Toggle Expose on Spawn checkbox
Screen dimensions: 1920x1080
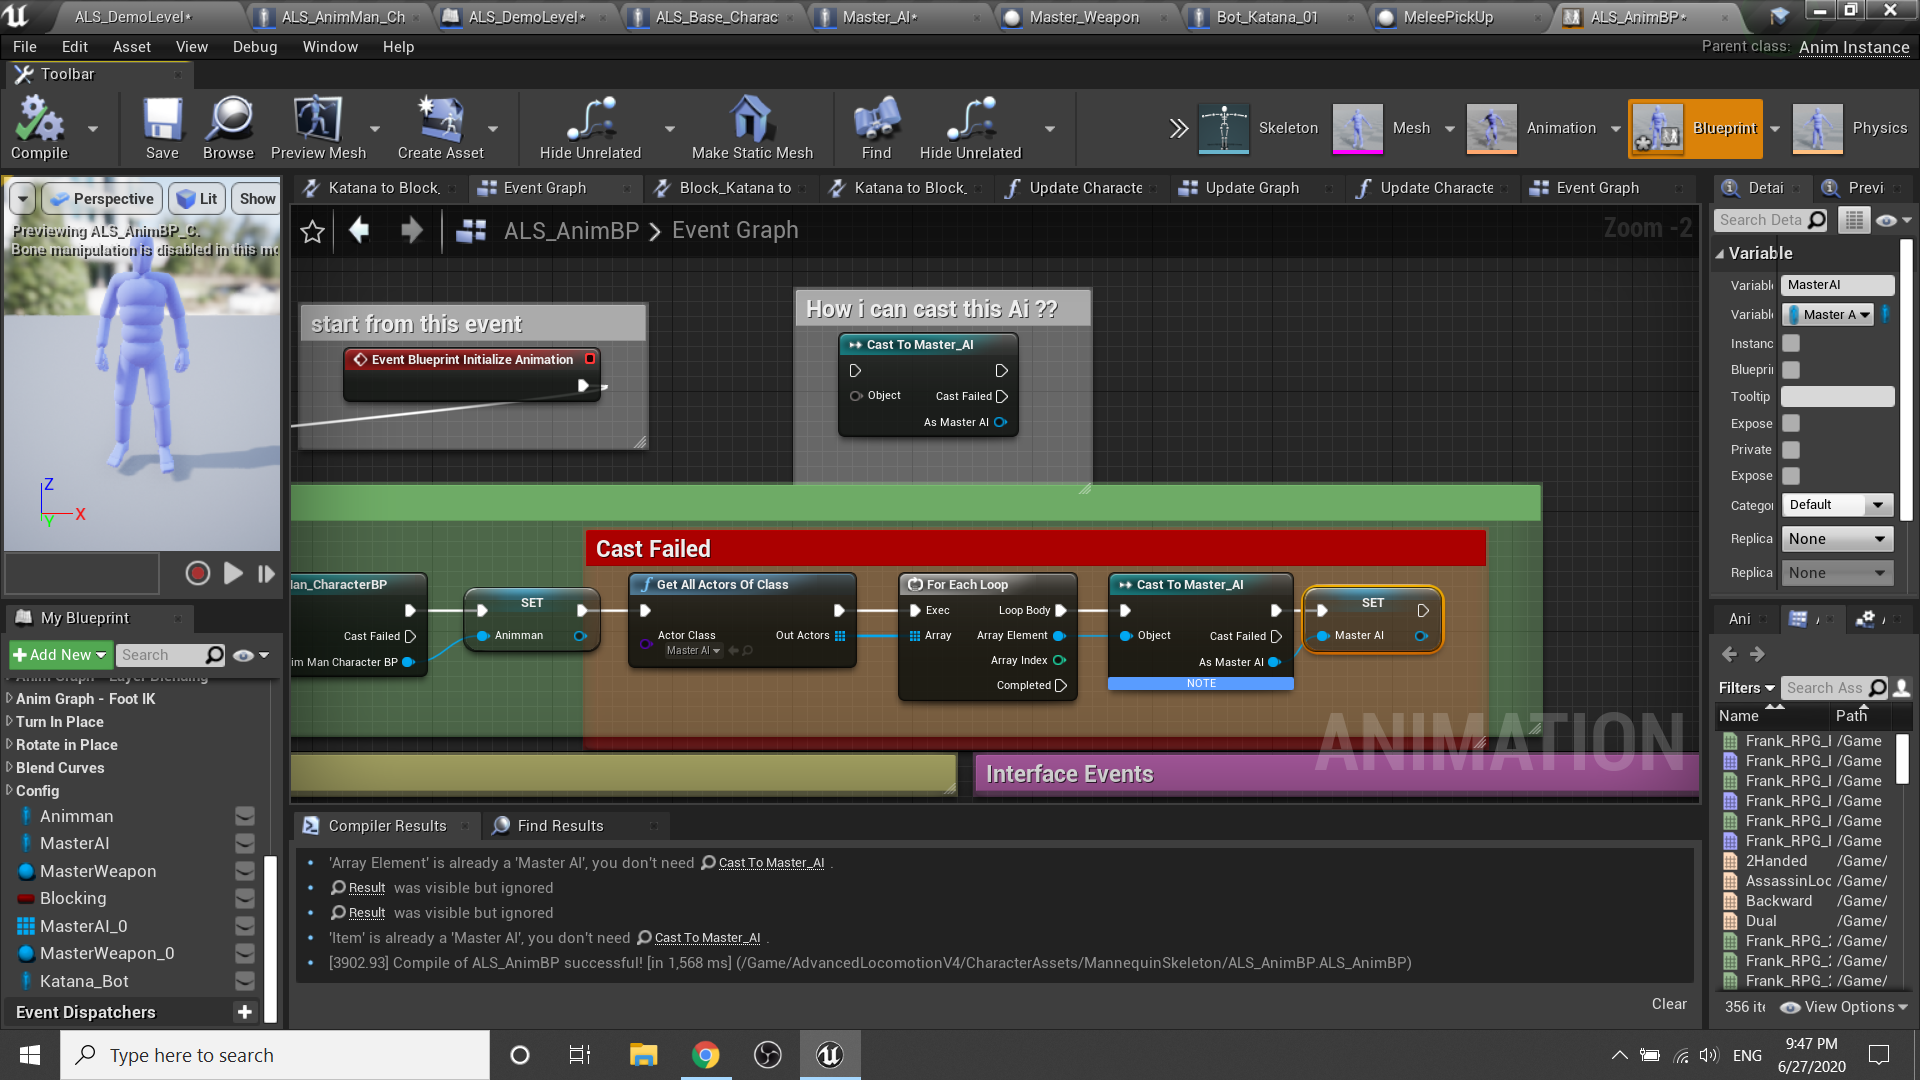tap(1791, 423)
